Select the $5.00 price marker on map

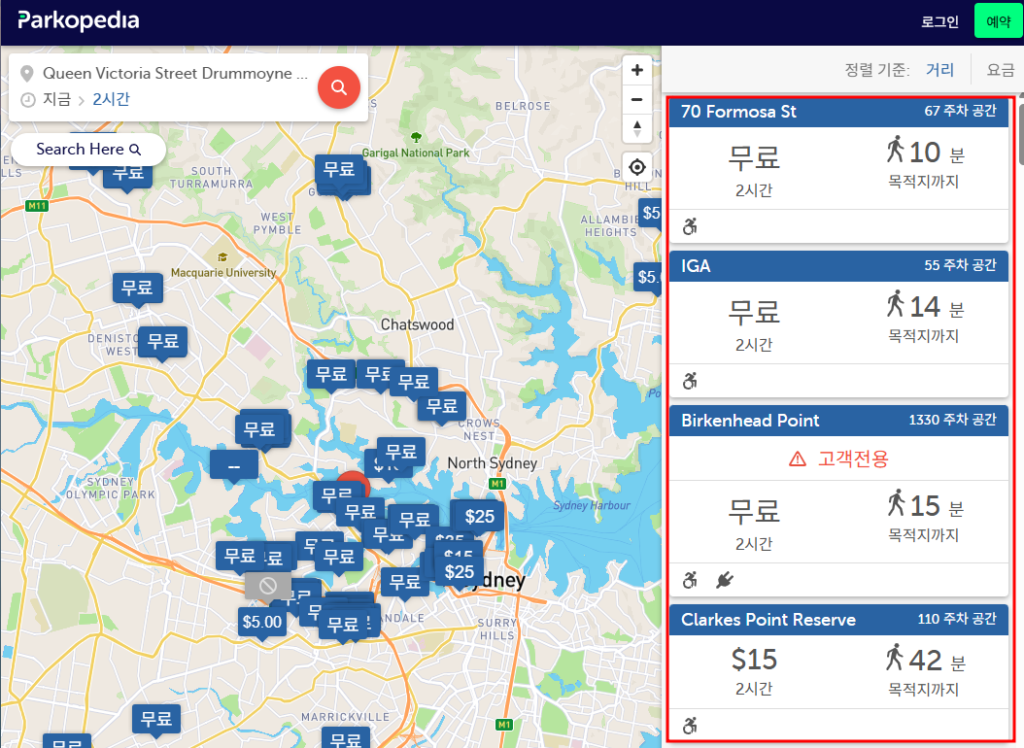263,622
